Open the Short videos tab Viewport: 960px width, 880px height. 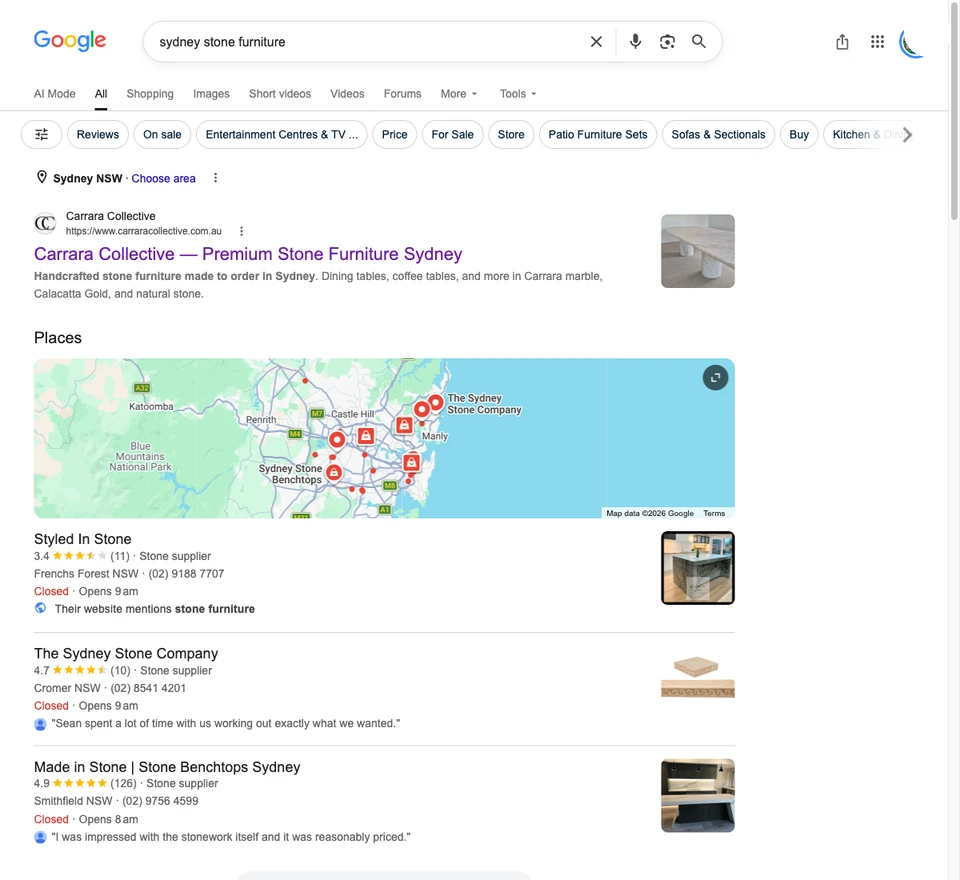[x=280, y=94]
